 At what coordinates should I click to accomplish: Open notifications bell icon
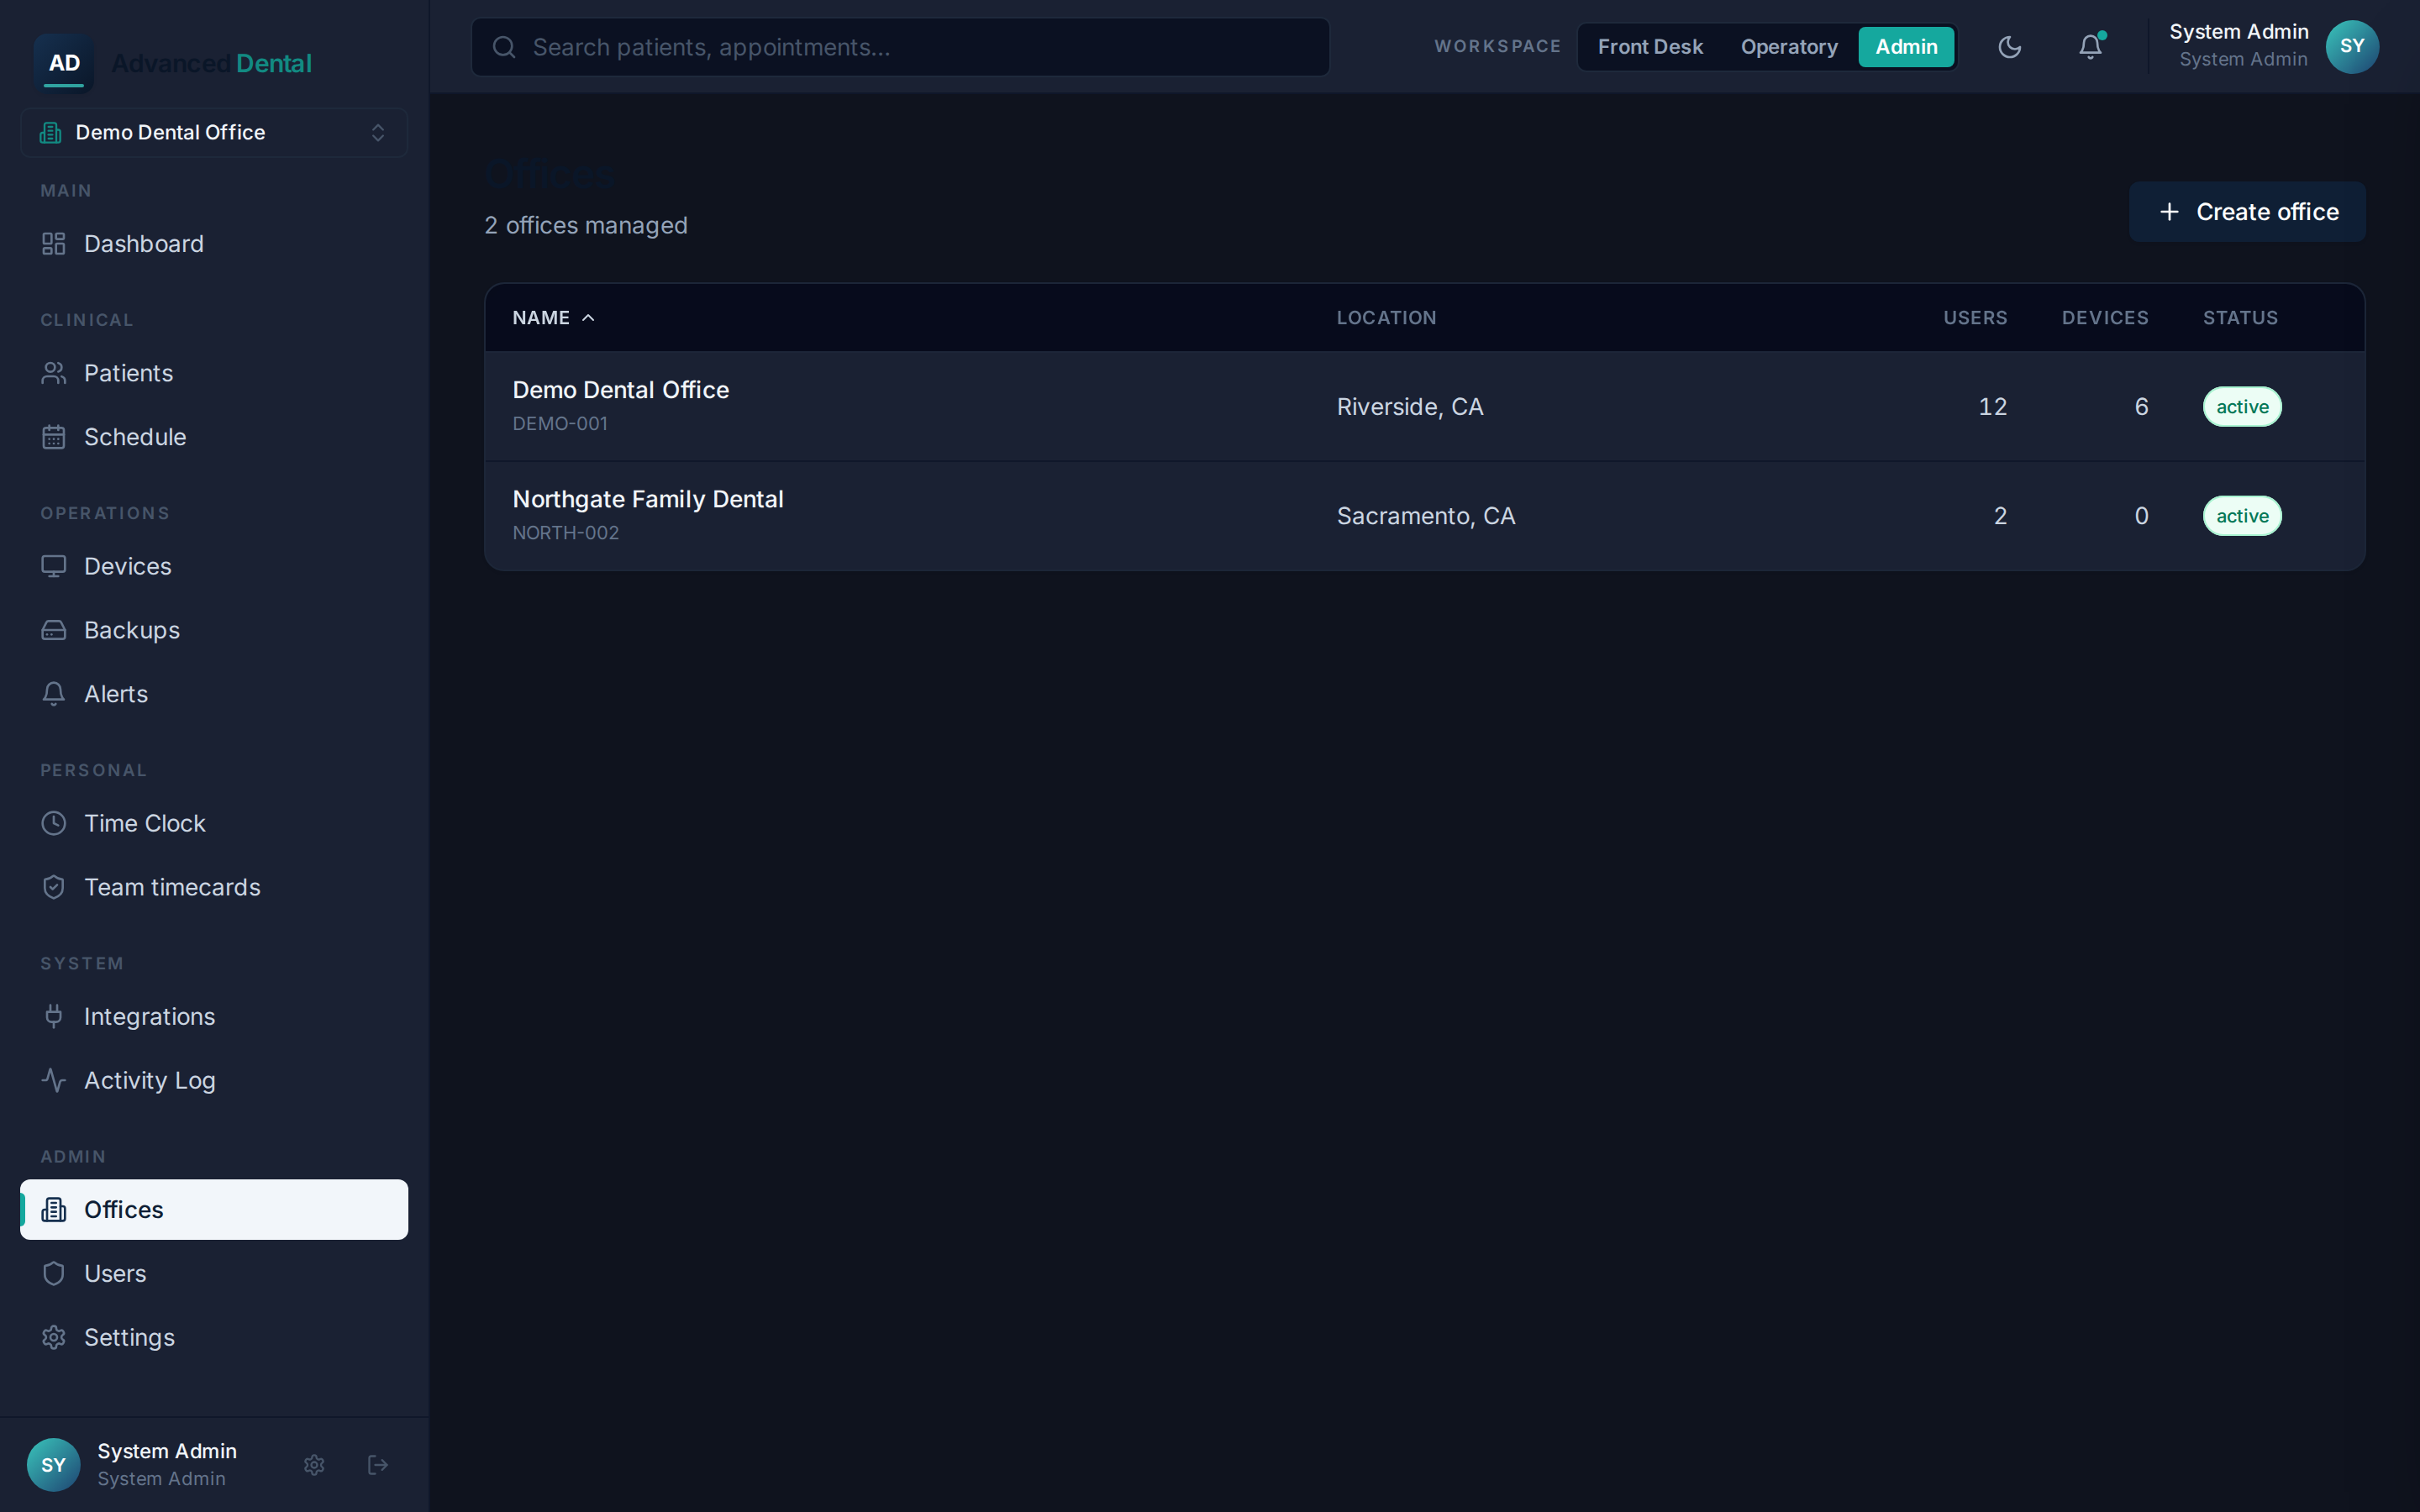2090,47
